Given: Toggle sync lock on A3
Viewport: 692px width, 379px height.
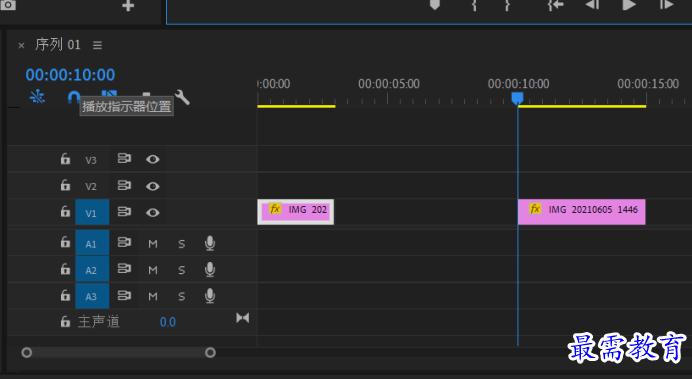Looking at the screenshot, I should pos(124,295).
